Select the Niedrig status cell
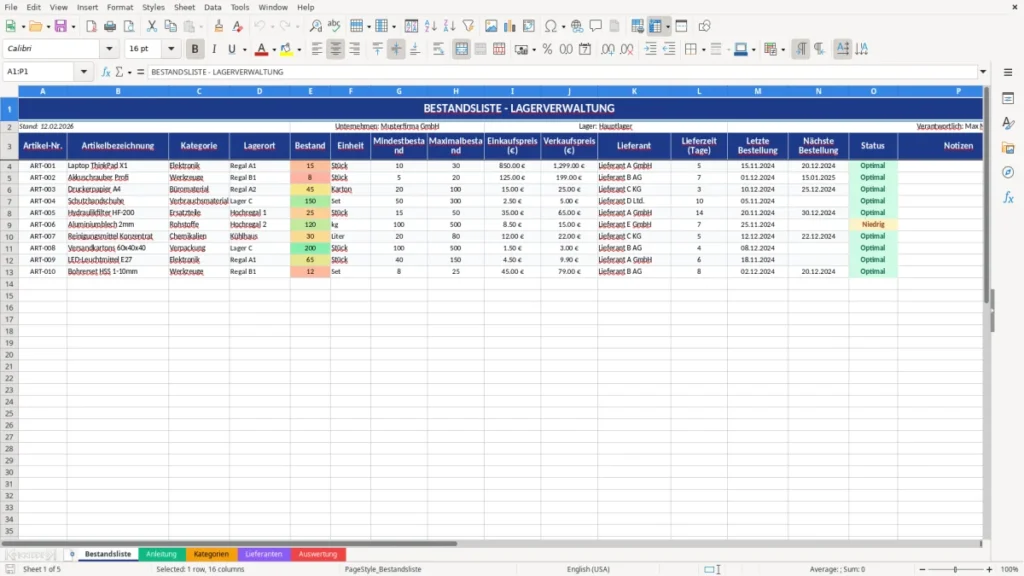 point(873,225)
